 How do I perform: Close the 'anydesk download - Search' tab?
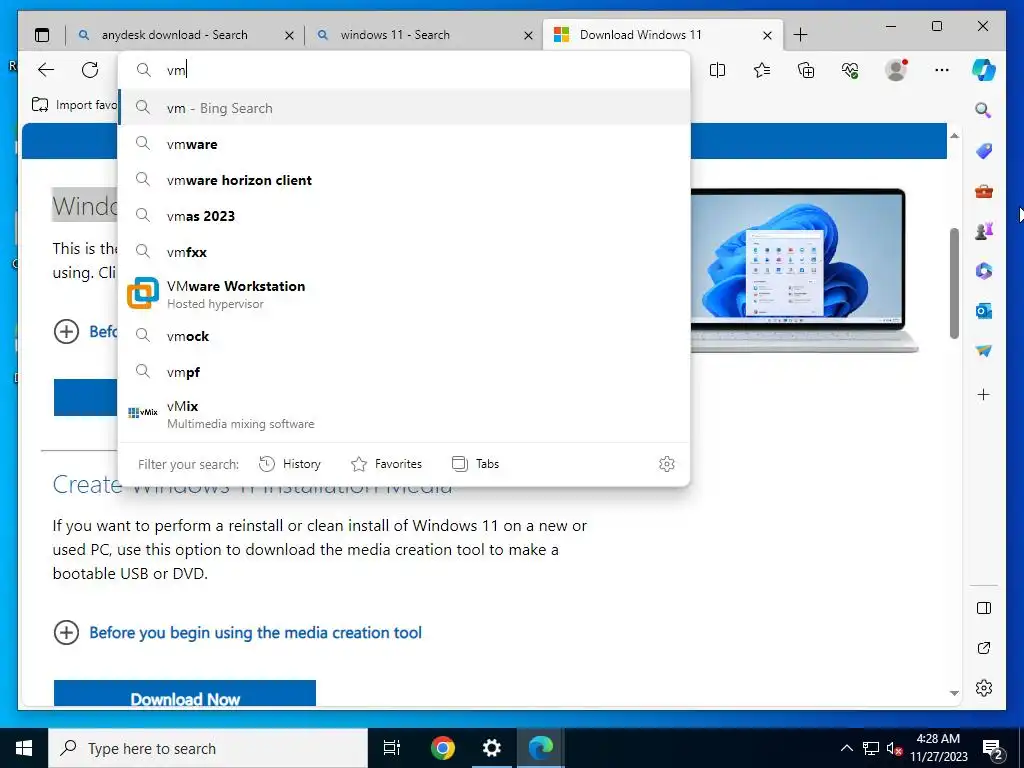289,35
